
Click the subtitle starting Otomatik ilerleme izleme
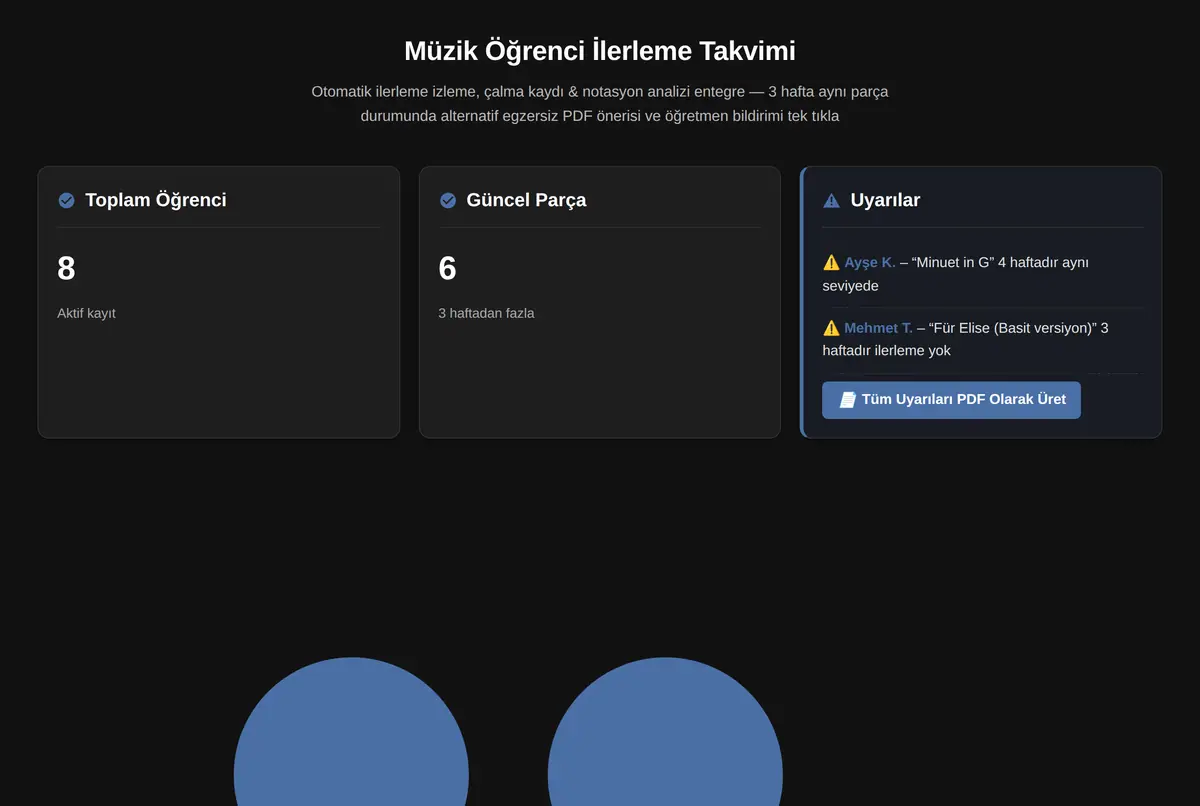pos(600,103)
